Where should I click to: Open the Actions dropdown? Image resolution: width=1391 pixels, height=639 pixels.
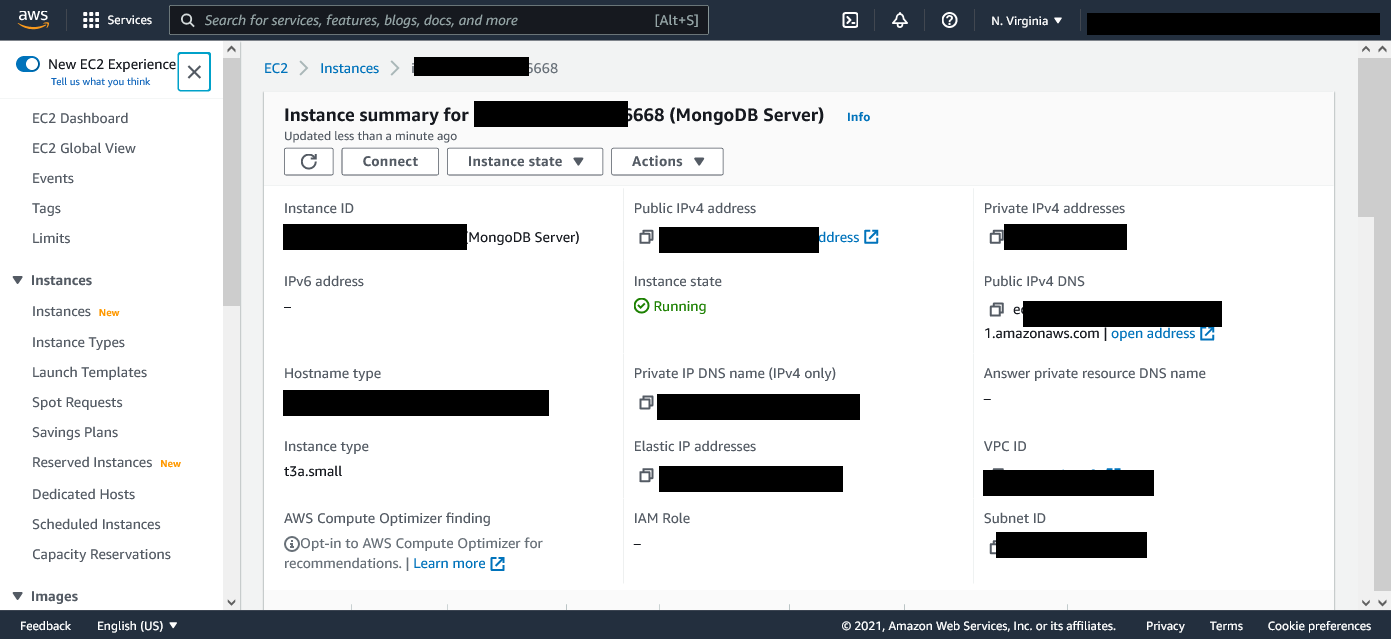click(x=667, y=161)
